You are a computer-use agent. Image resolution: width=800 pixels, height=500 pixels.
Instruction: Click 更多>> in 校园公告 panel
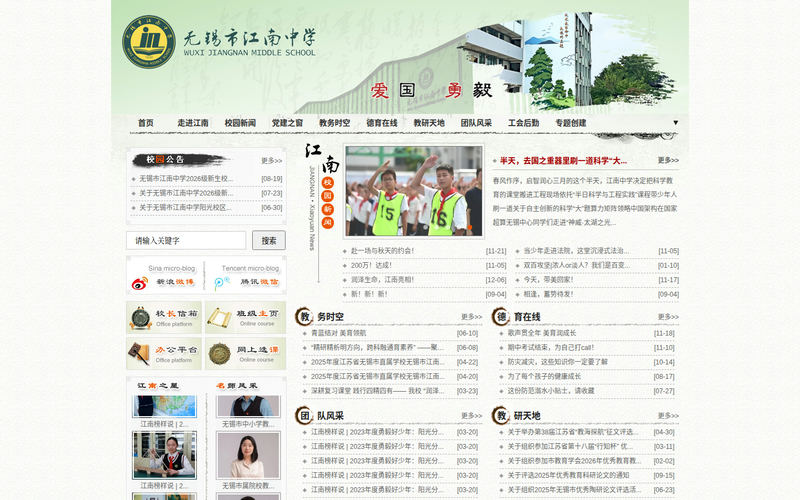point(271,160)
